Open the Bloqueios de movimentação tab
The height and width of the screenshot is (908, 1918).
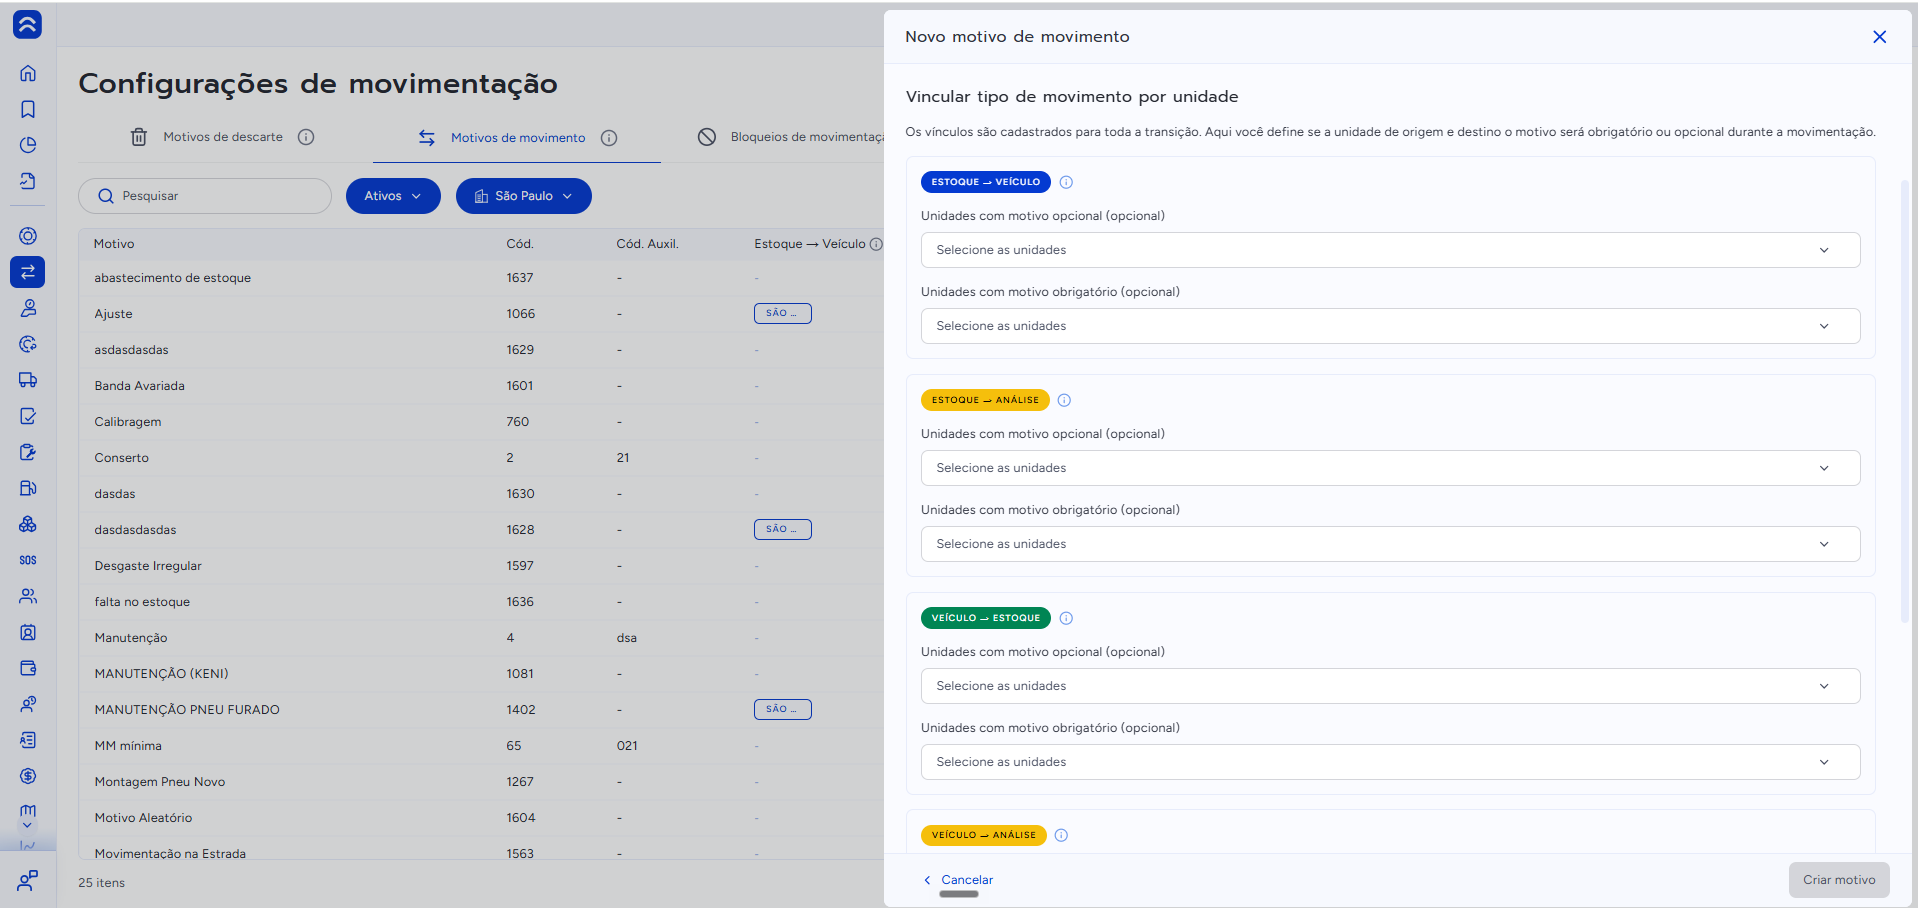(x=791, y=137)
